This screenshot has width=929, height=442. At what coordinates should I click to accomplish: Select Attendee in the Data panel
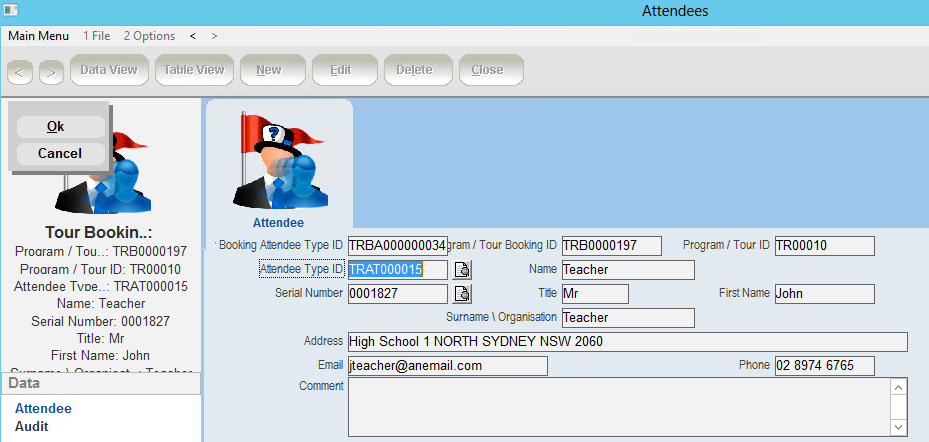coord(43,408)
